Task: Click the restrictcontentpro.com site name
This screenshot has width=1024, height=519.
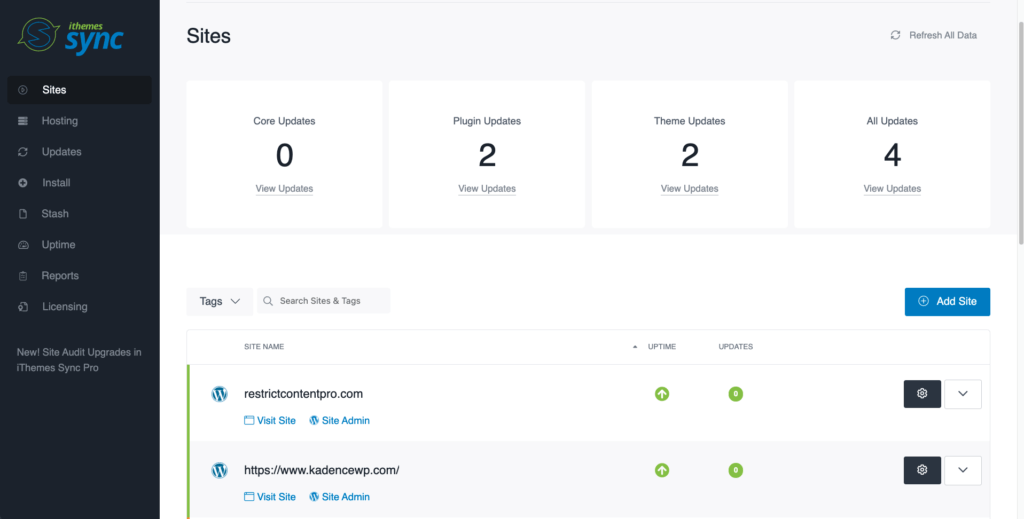Action: (303, 394)
